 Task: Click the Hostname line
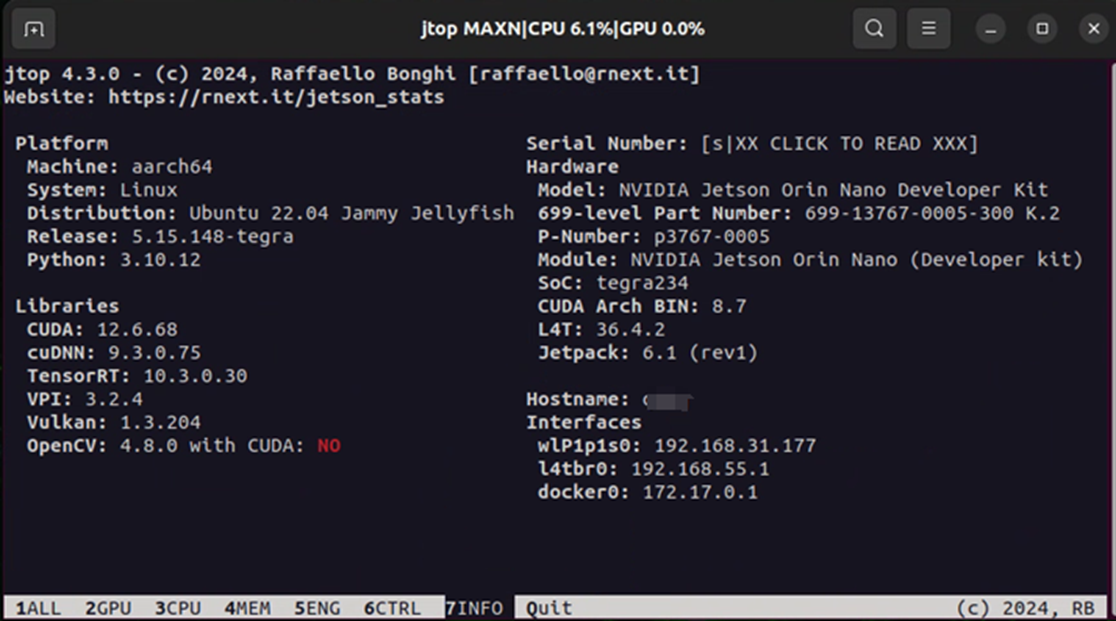[609, 400]
